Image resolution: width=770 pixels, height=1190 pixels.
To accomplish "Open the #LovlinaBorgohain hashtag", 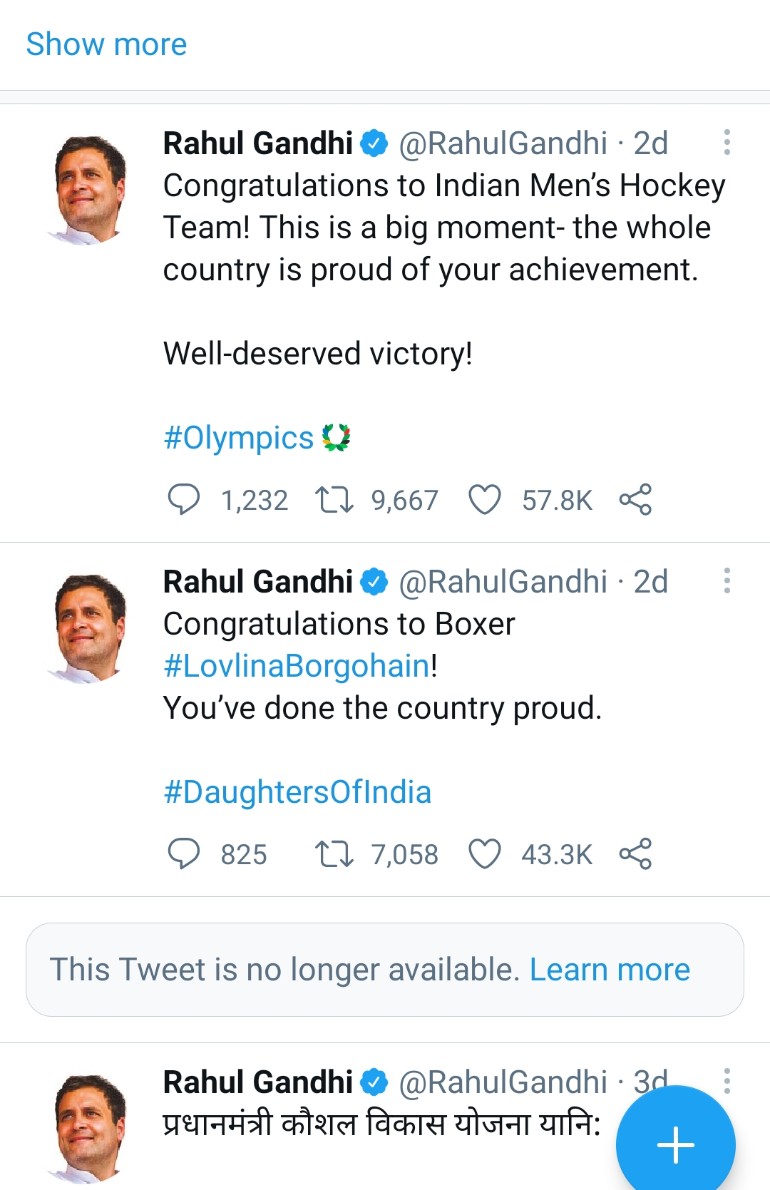I will click(296, 667).
